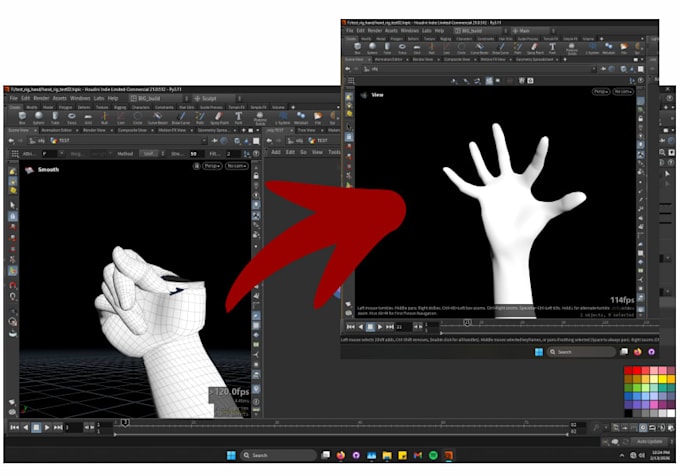
Task: Open the Persp dropdown in left viewport
Action: pyautogui.click(x=212, y=166)
